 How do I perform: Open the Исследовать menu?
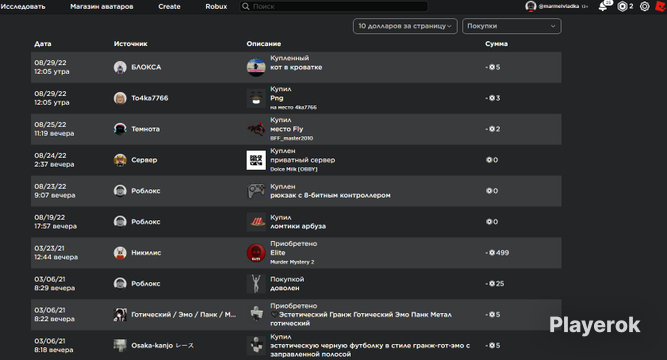23,6
